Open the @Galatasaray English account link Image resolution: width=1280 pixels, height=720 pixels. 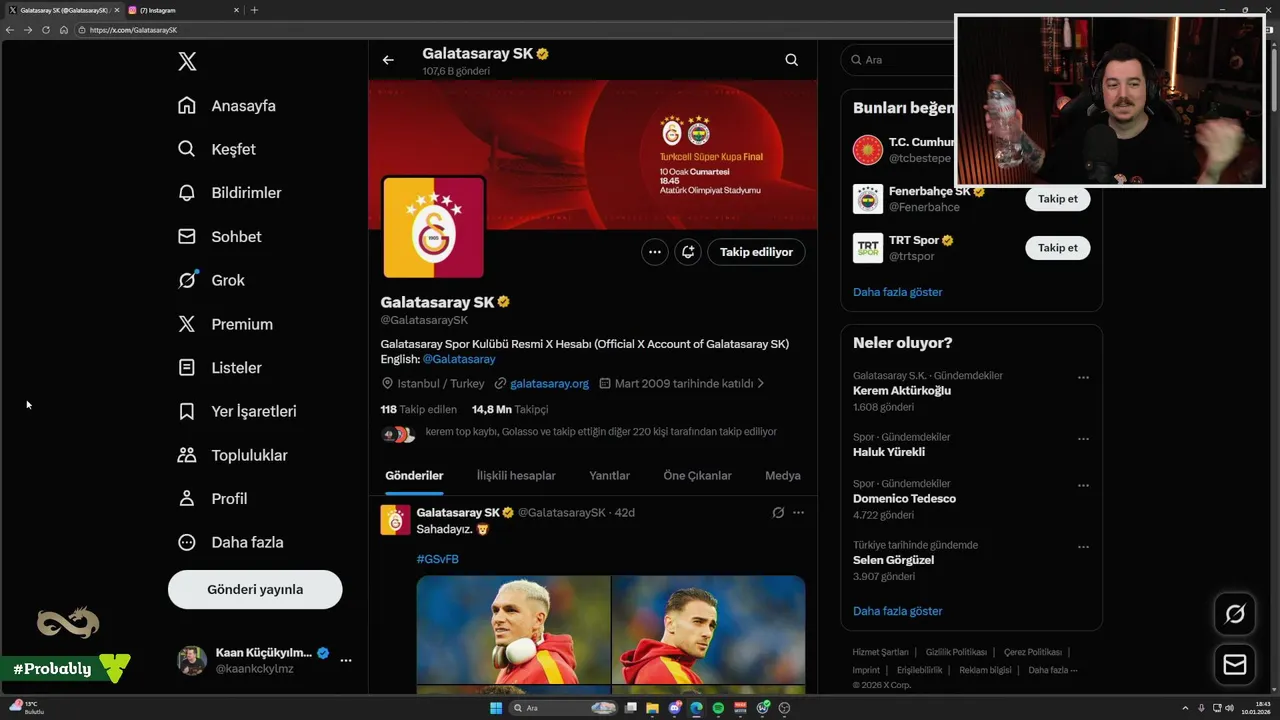tap(459, 359)
